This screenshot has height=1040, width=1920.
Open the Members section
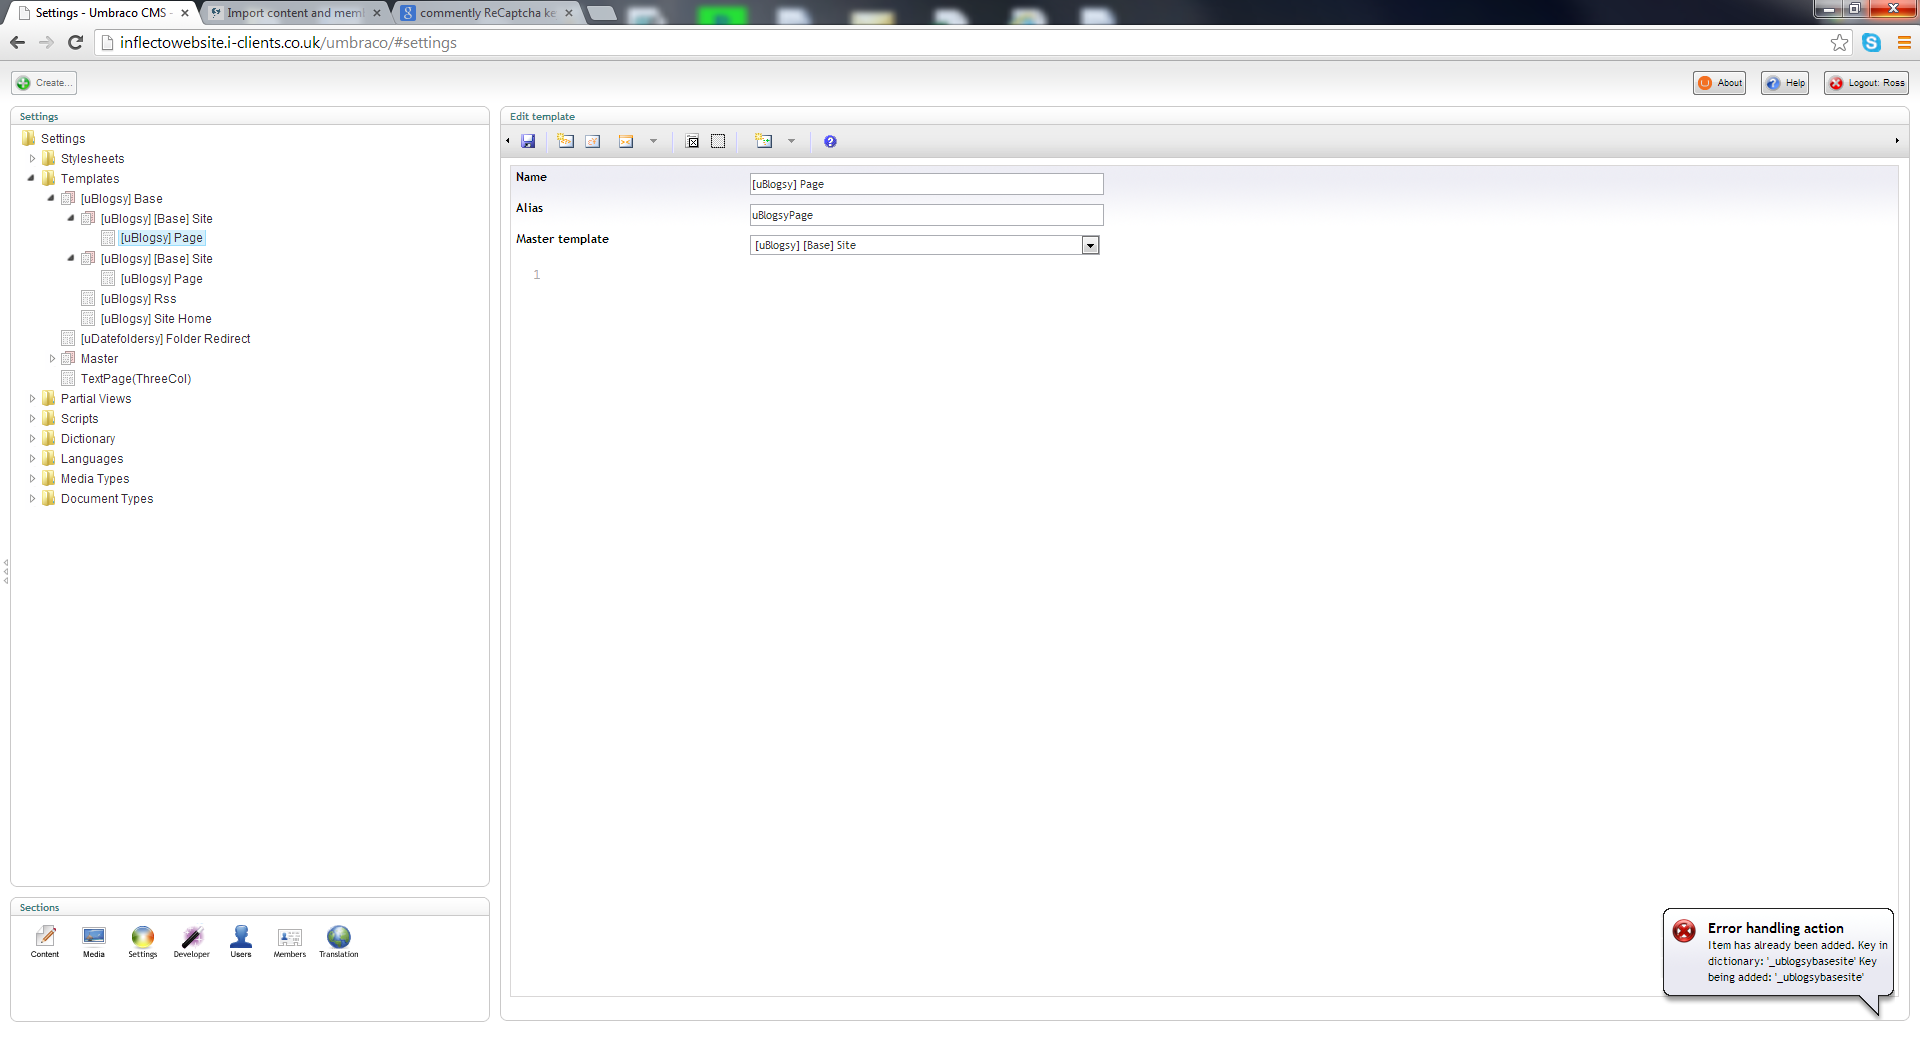[x=290, y=941]
